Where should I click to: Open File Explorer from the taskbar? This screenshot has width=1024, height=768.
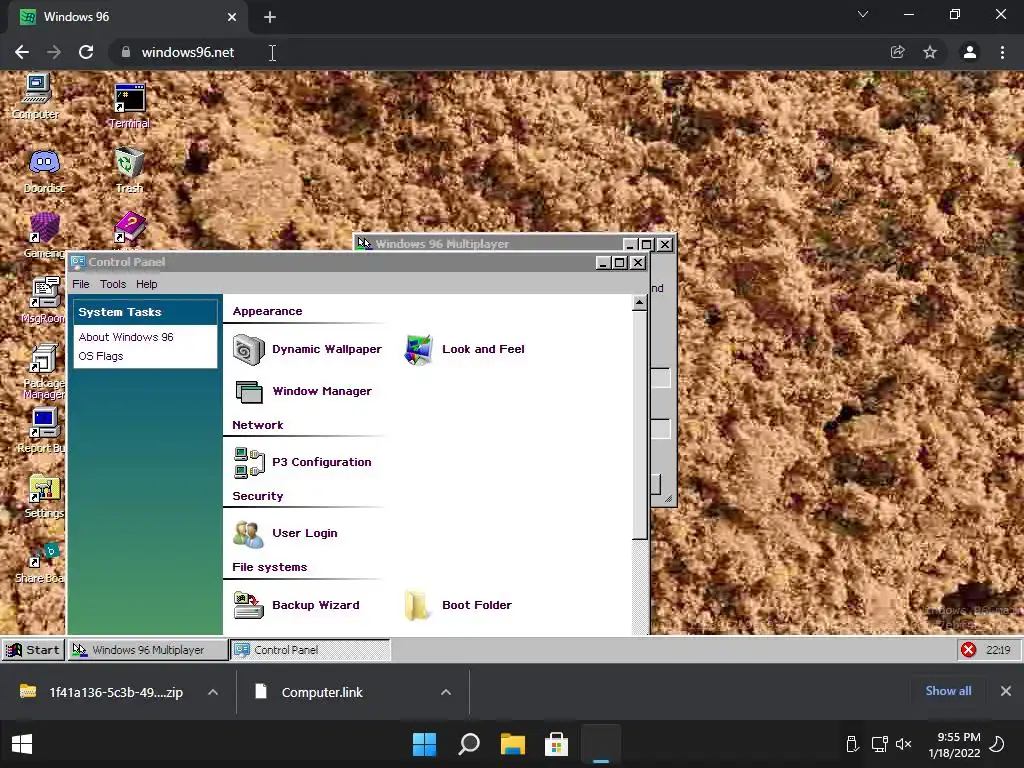coord(513,744)
